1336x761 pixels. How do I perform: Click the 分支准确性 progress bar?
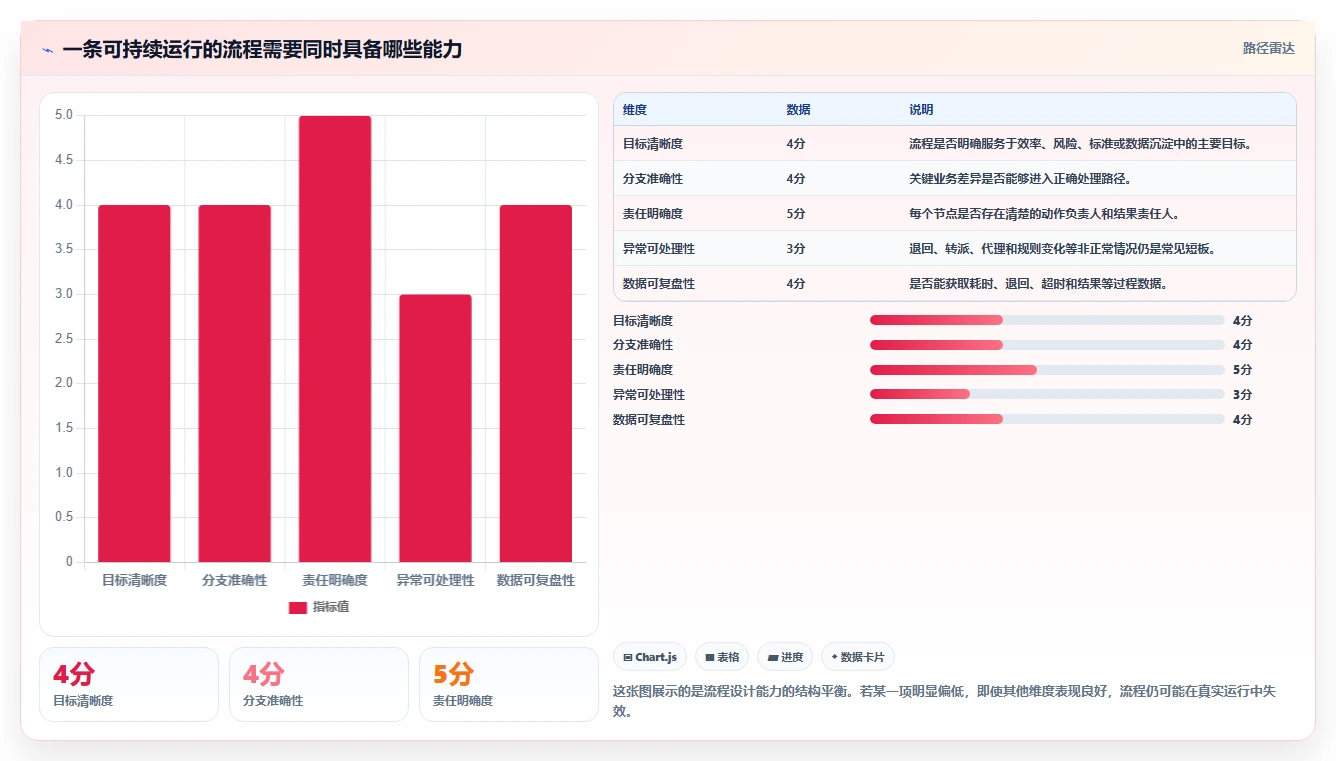point(1047,345)
